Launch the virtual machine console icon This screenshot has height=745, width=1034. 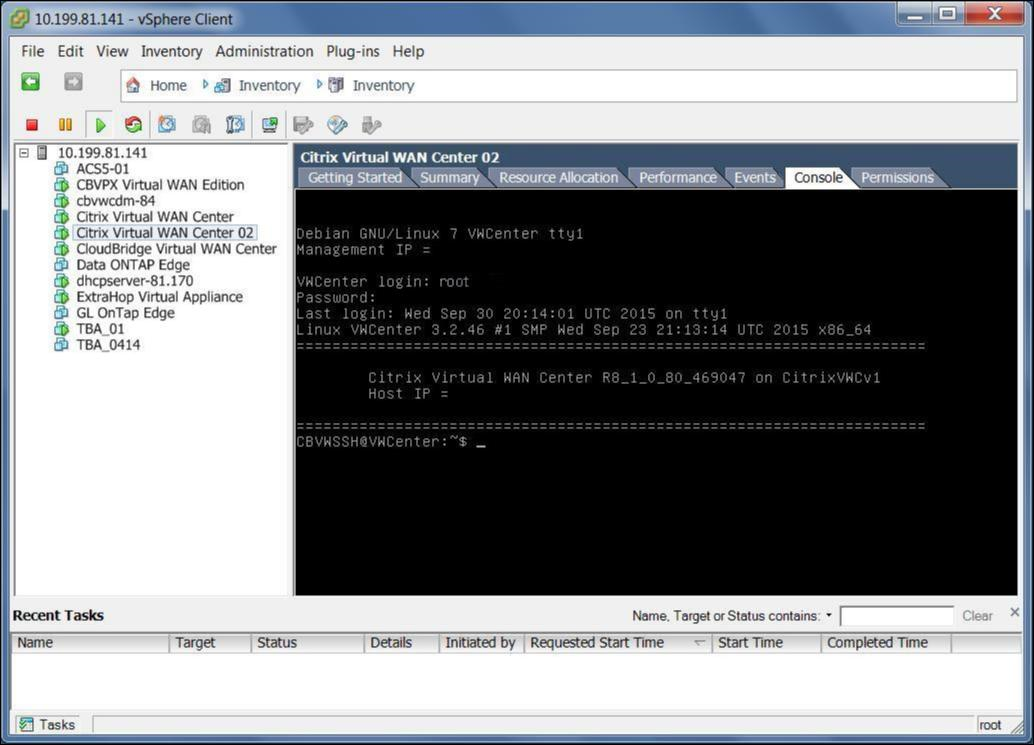point(270,125)
